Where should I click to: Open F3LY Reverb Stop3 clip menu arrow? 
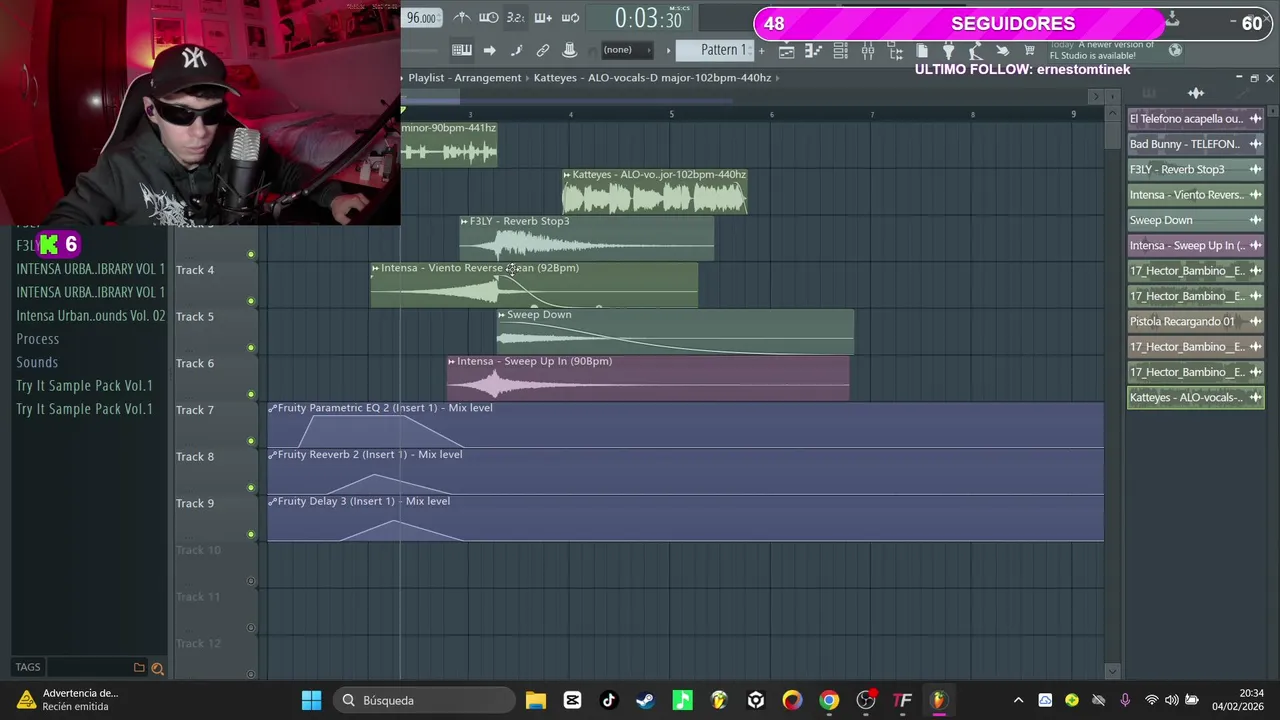click(464, 221)
